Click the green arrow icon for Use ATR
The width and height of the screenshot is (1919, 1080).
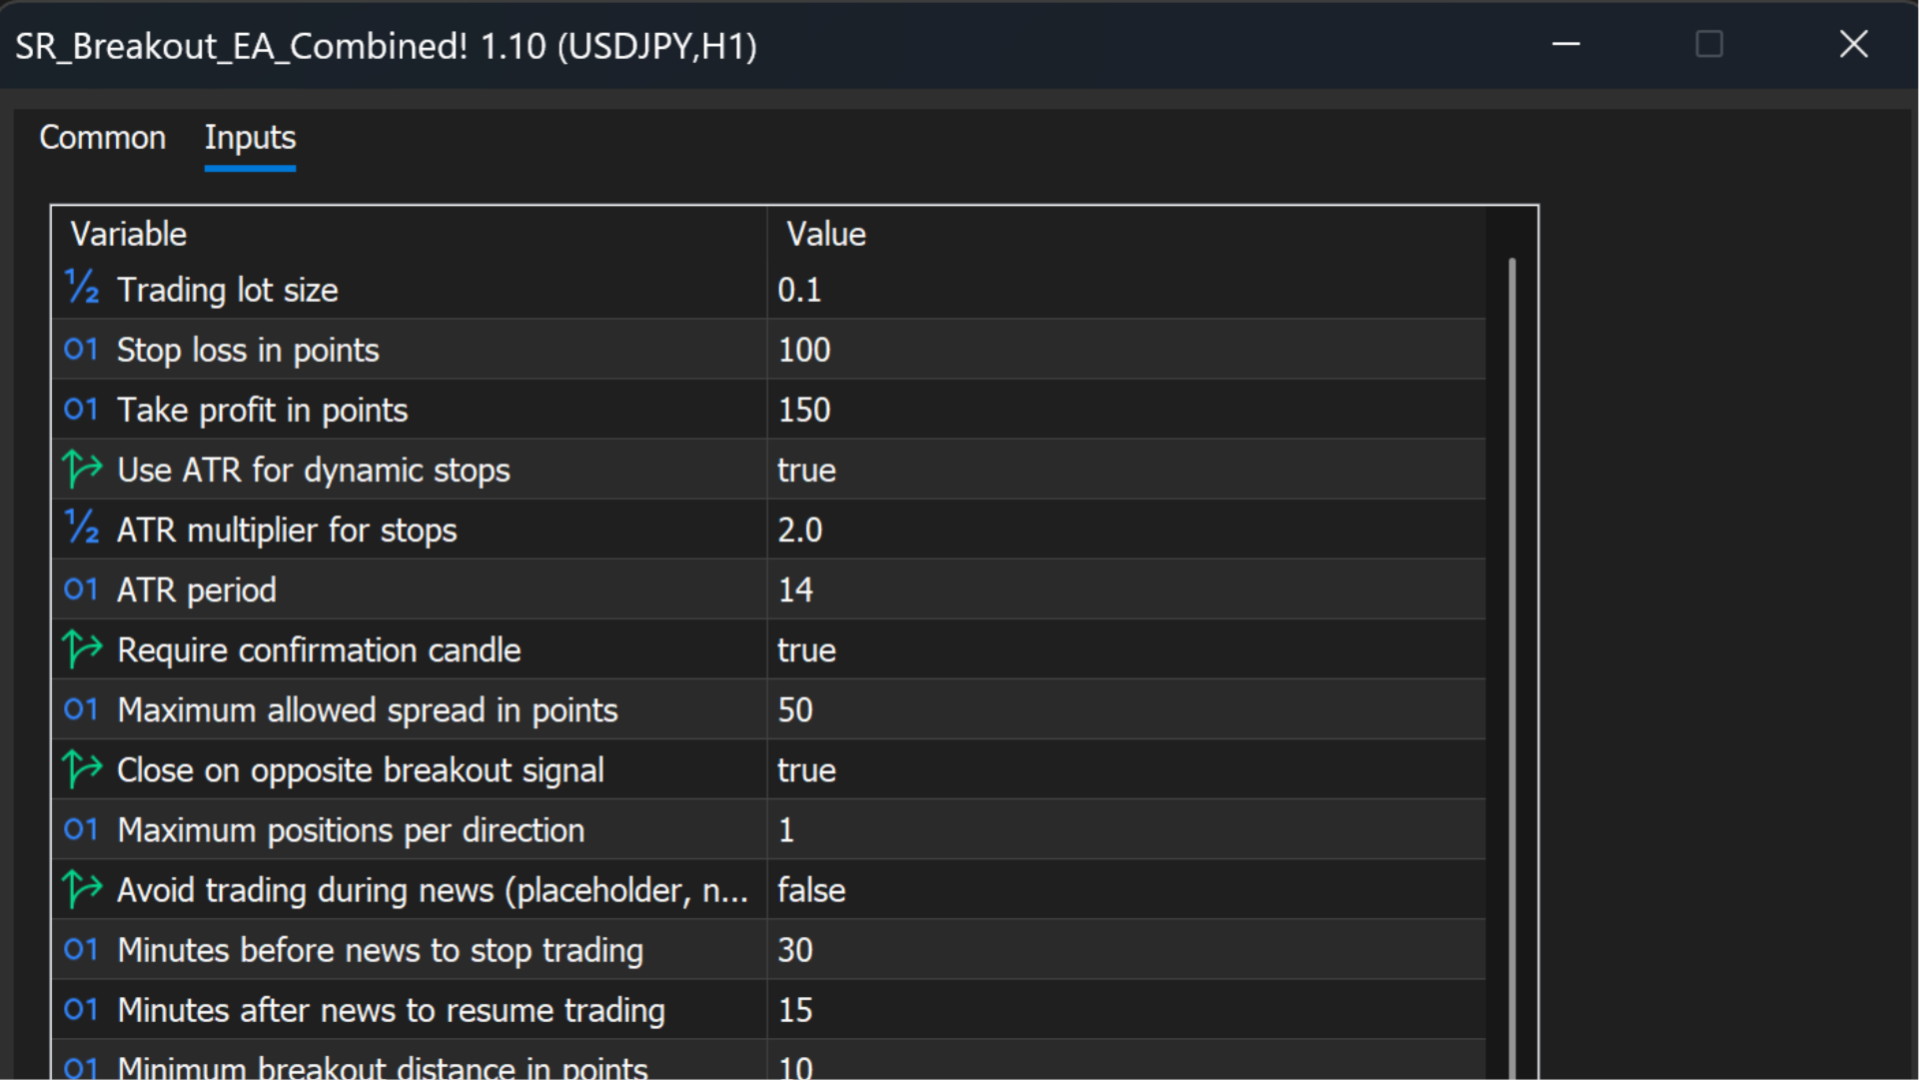click(82, 469)
